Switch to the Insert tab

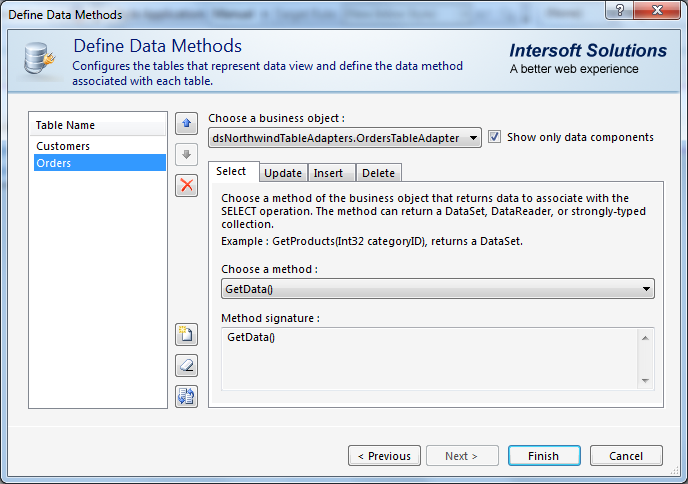pos(329,173)
